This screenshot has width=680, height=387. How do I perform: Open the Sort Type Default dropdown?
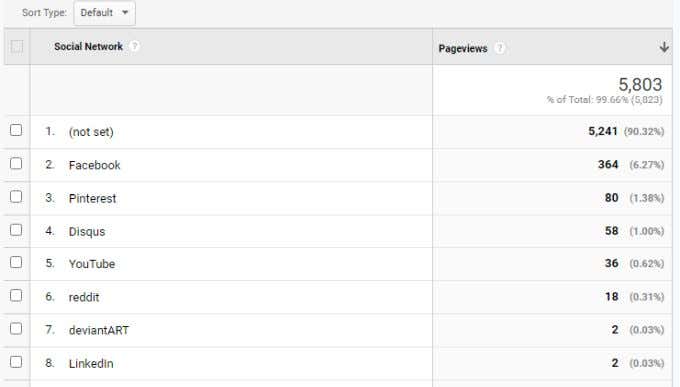click(x=105, y=13)
